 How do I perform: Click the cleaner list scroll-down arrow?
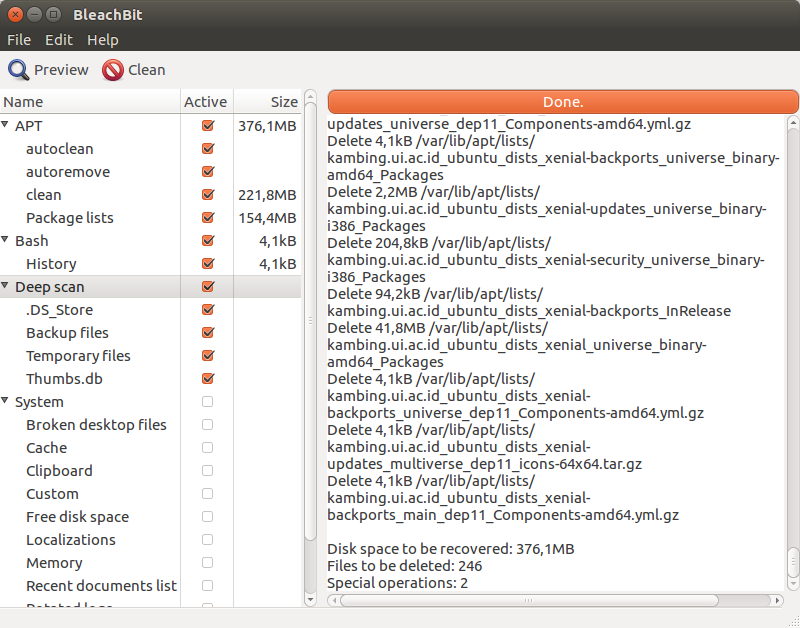[x=310, y=600]
